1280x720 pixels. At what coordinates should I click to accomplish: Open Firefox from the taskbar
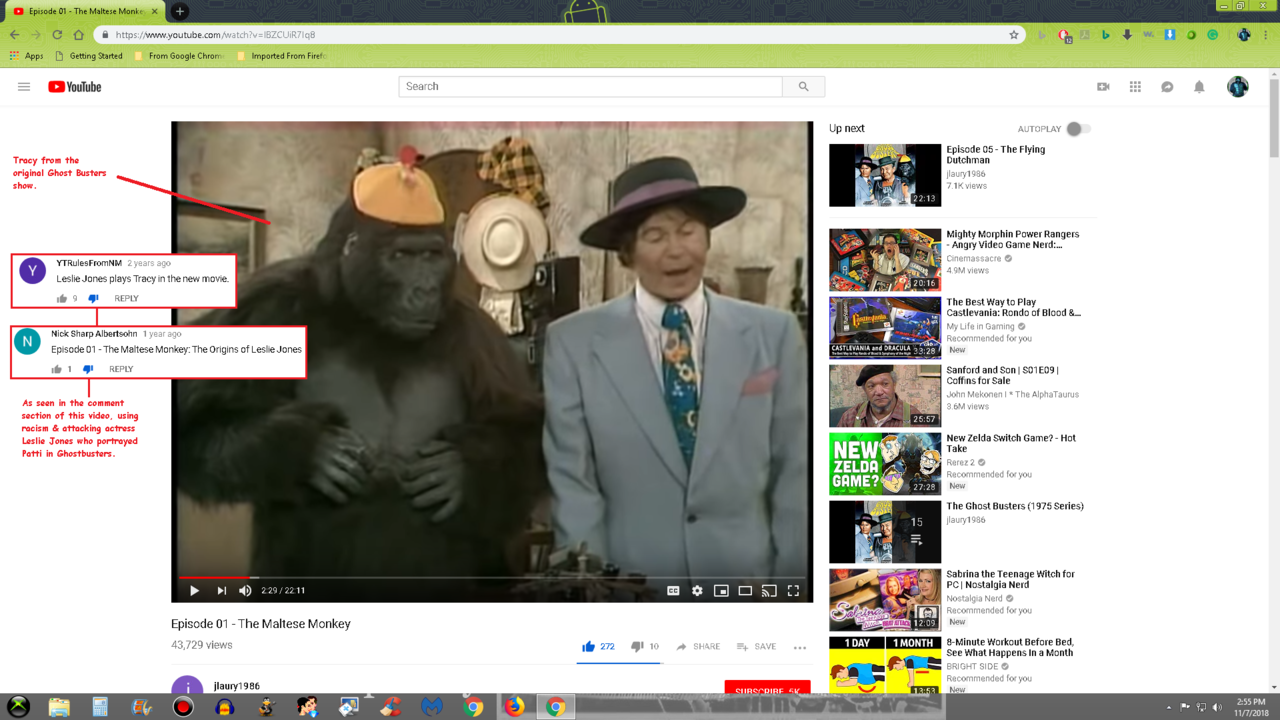coord(514,706)
